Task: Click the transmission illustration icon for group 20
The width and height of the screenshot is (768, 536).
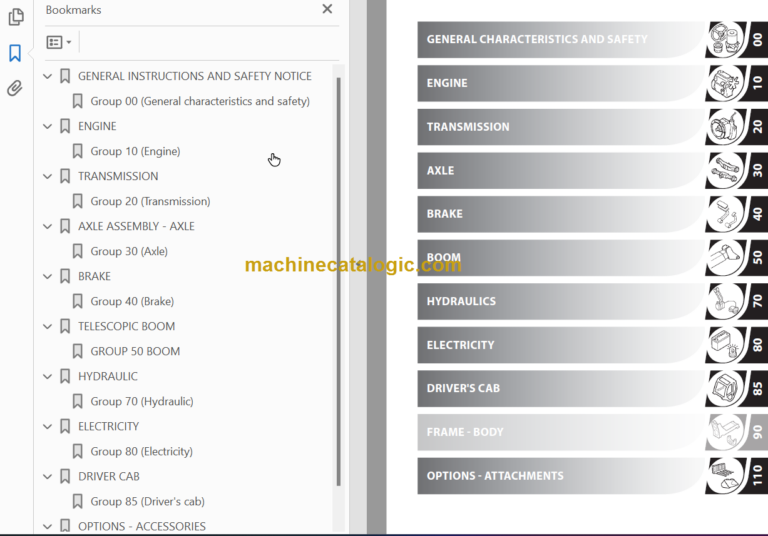Action: point(725,127)
